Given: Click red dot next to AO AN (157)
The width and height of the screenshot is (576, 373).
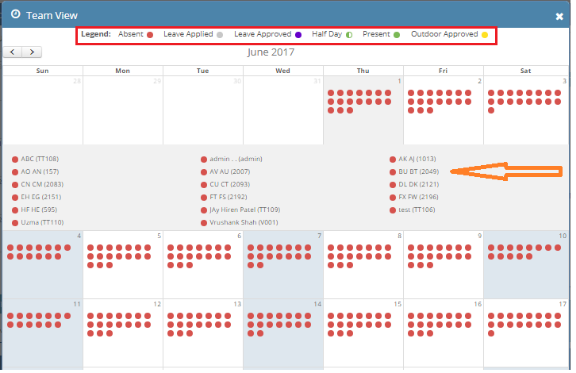Looking at the screenshot, I should coord(15,172).
